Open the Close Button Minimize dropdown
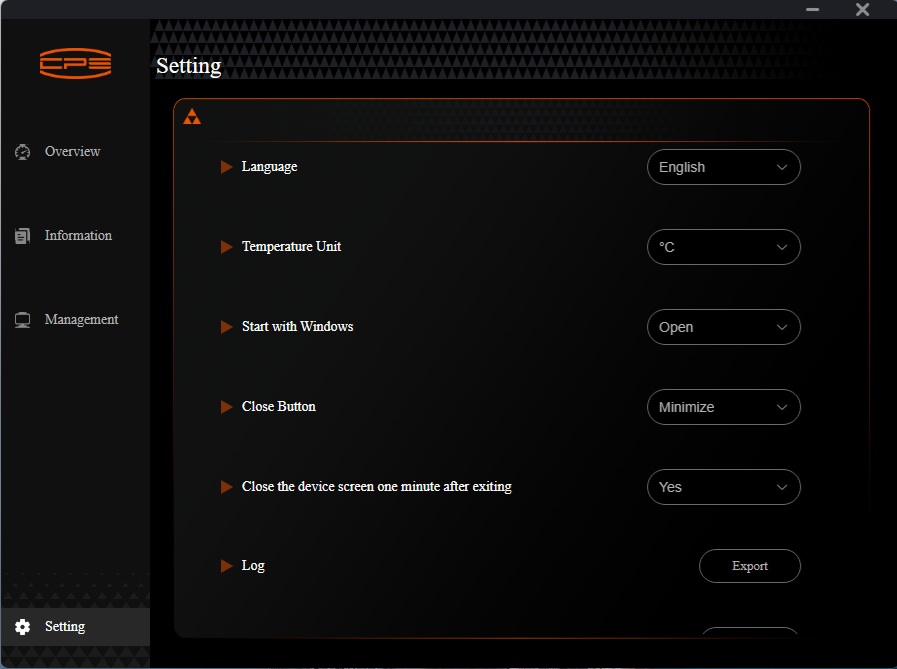The height and width of the screenshot is (669, 897). (724, 407)
